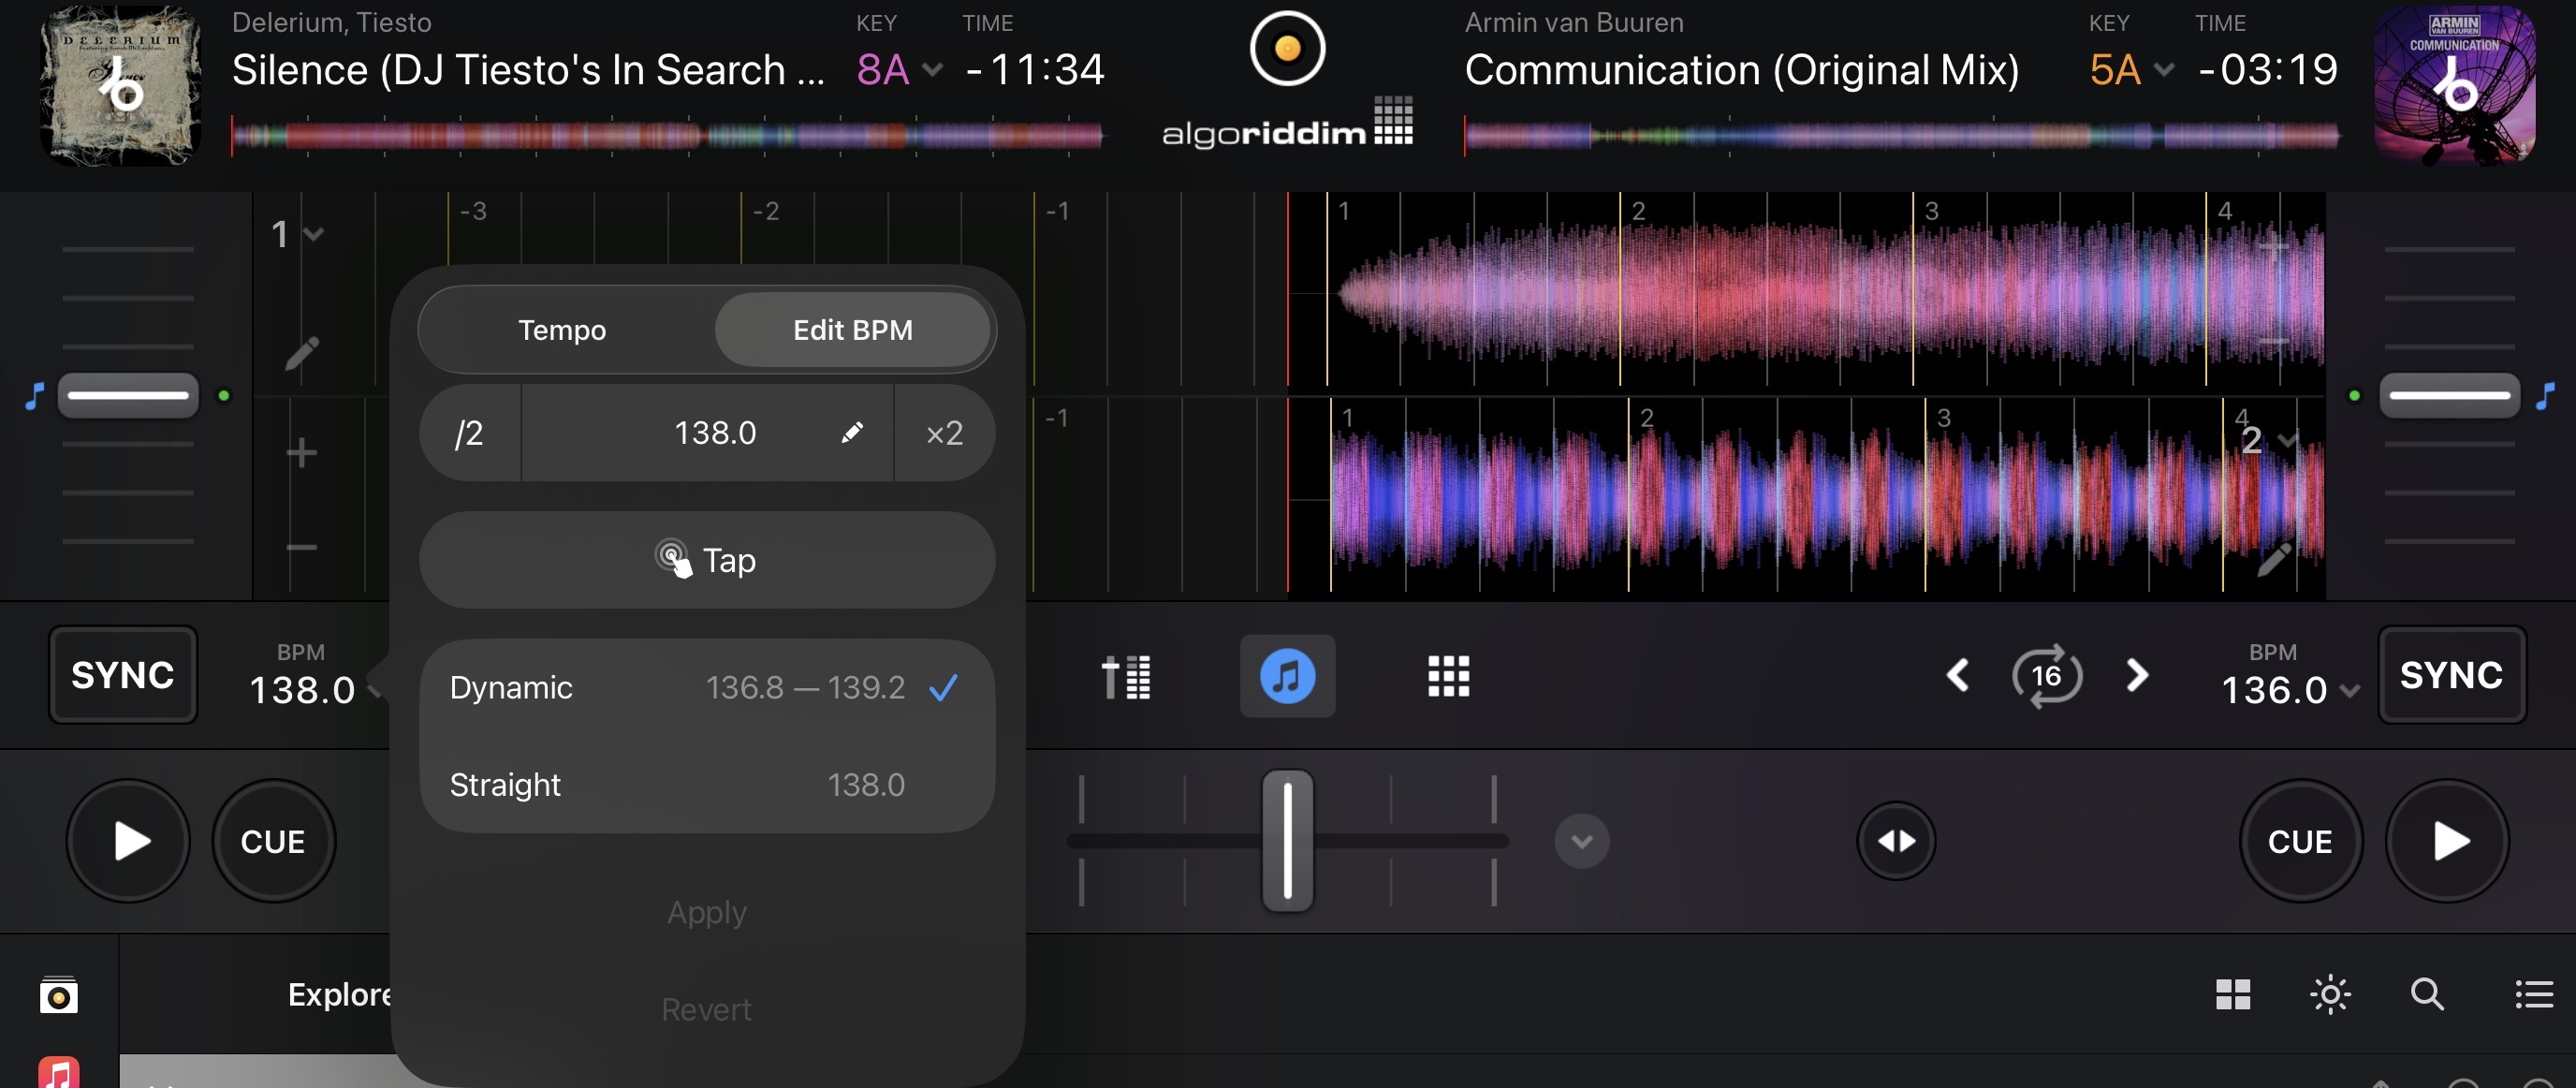Click the left deck remaining time -11:34
The width and height of the screenshot is (2576, 1088).
[x=1035, y=69]
